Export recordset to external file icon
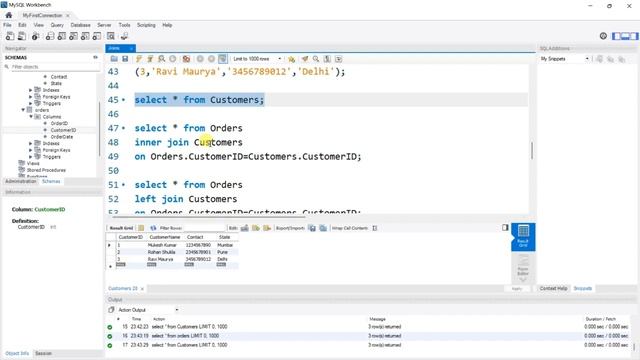This screenshot has height=360, width=640. [312, 228]
